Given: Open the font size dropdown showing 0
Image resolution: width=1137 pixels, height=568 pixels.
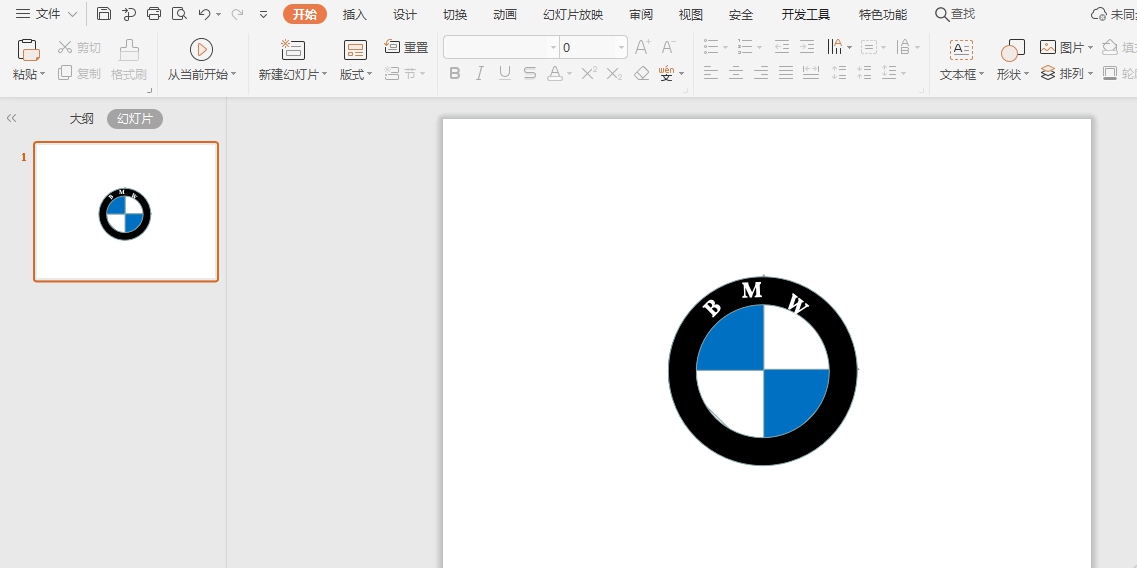Looking at the screenshot, I should 621,47.
